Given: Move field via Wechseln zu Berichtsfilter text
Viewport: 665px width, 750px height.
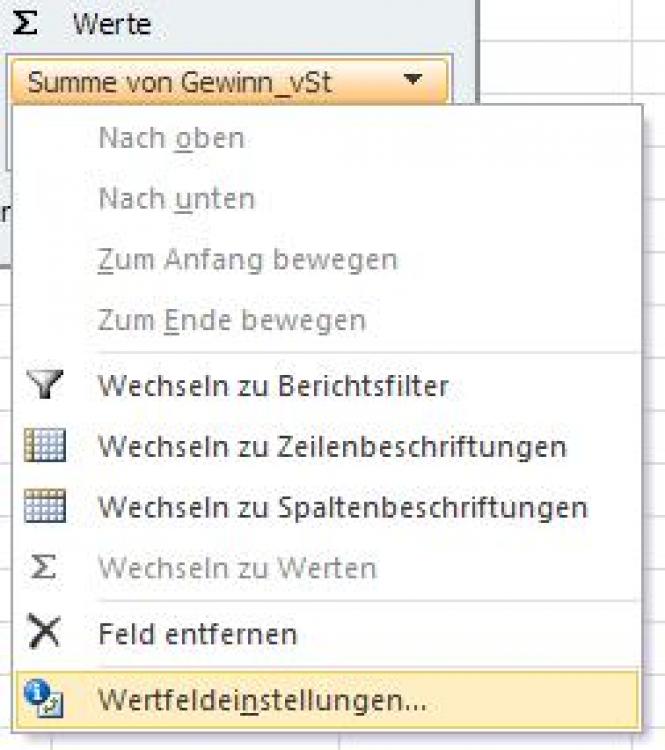Looking at the screenshot, I should pos(273,385).
